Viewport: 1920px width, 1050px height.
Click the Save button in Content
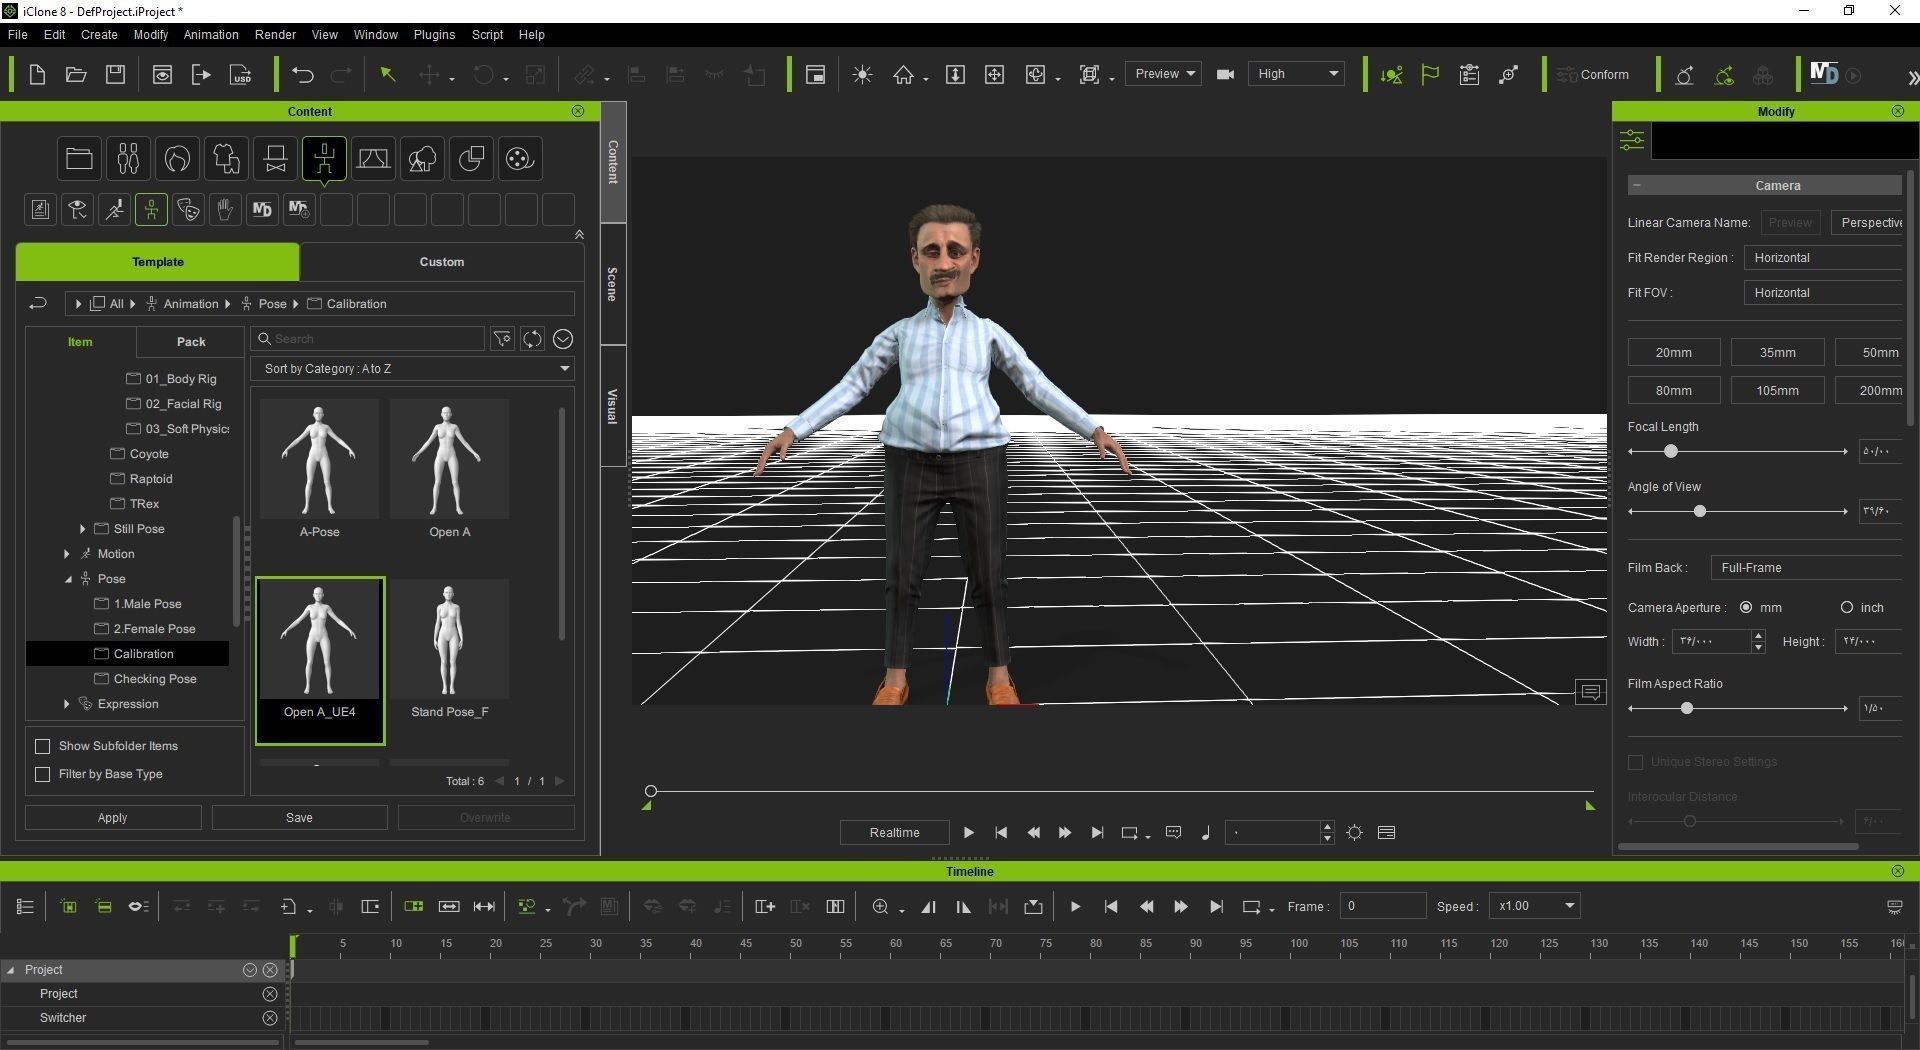point(299,818)
